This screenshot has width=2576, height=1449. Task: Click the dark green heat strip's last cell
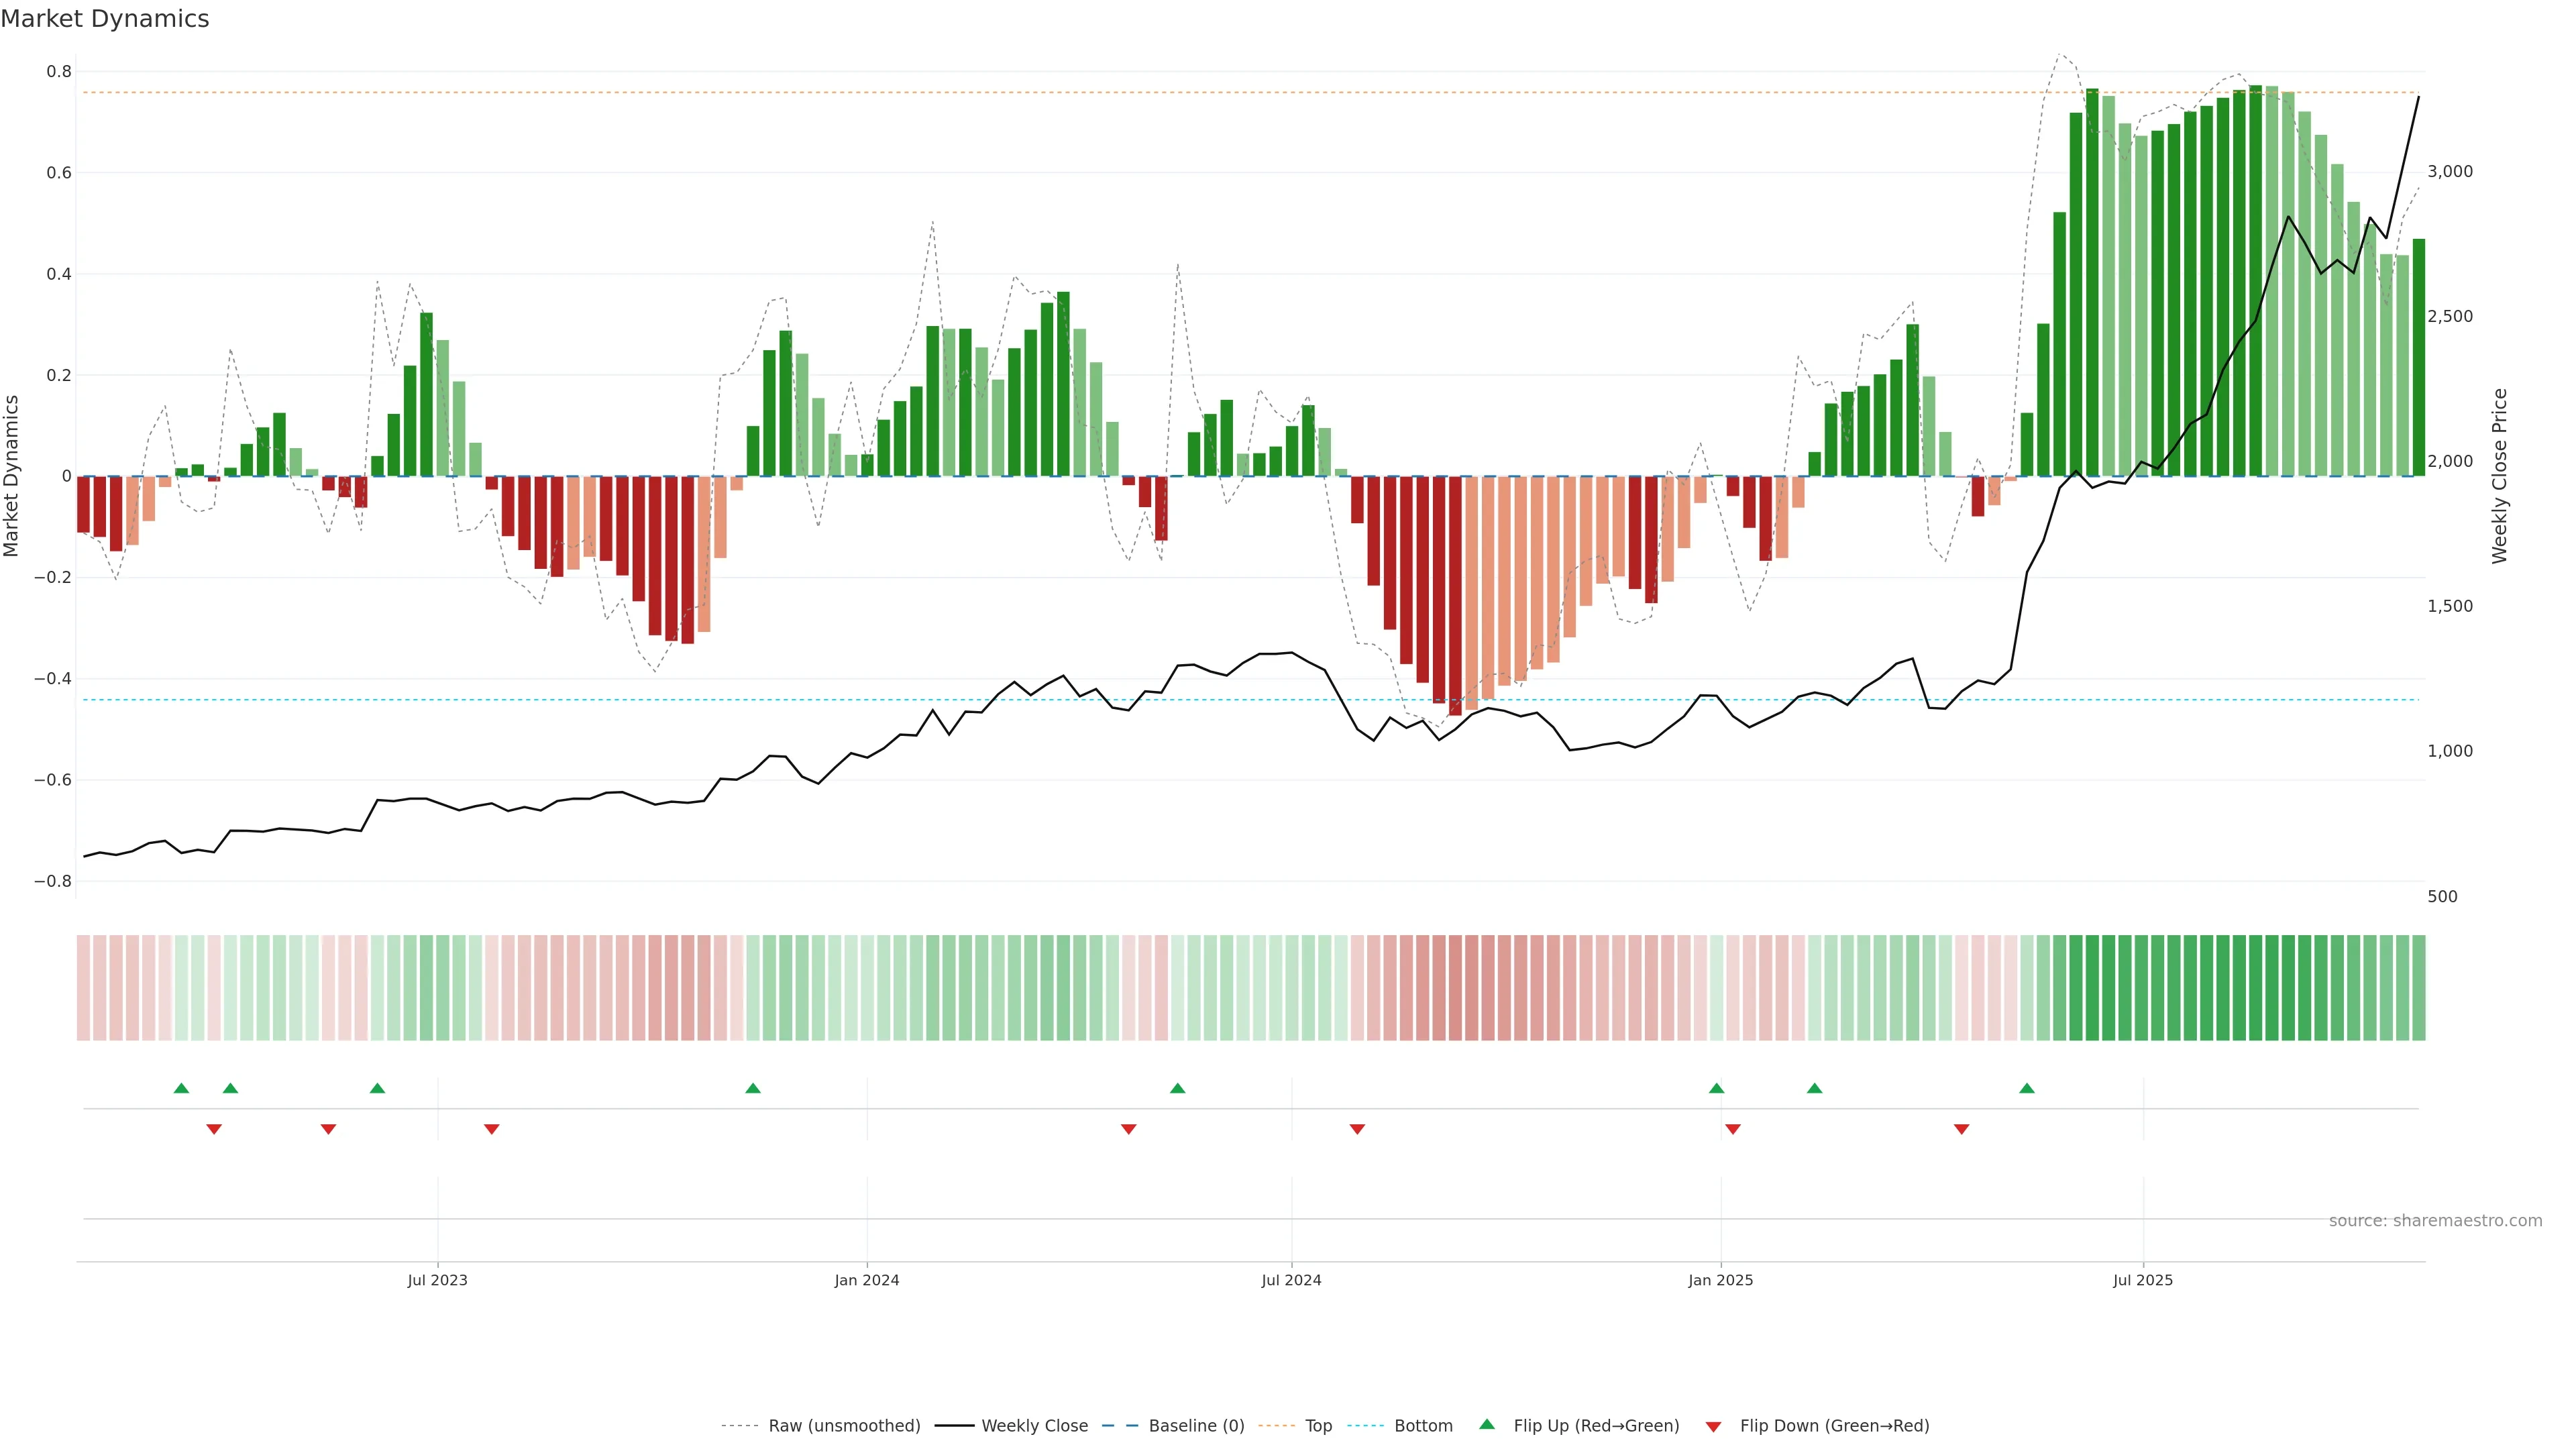click(x=2418, y=987)
